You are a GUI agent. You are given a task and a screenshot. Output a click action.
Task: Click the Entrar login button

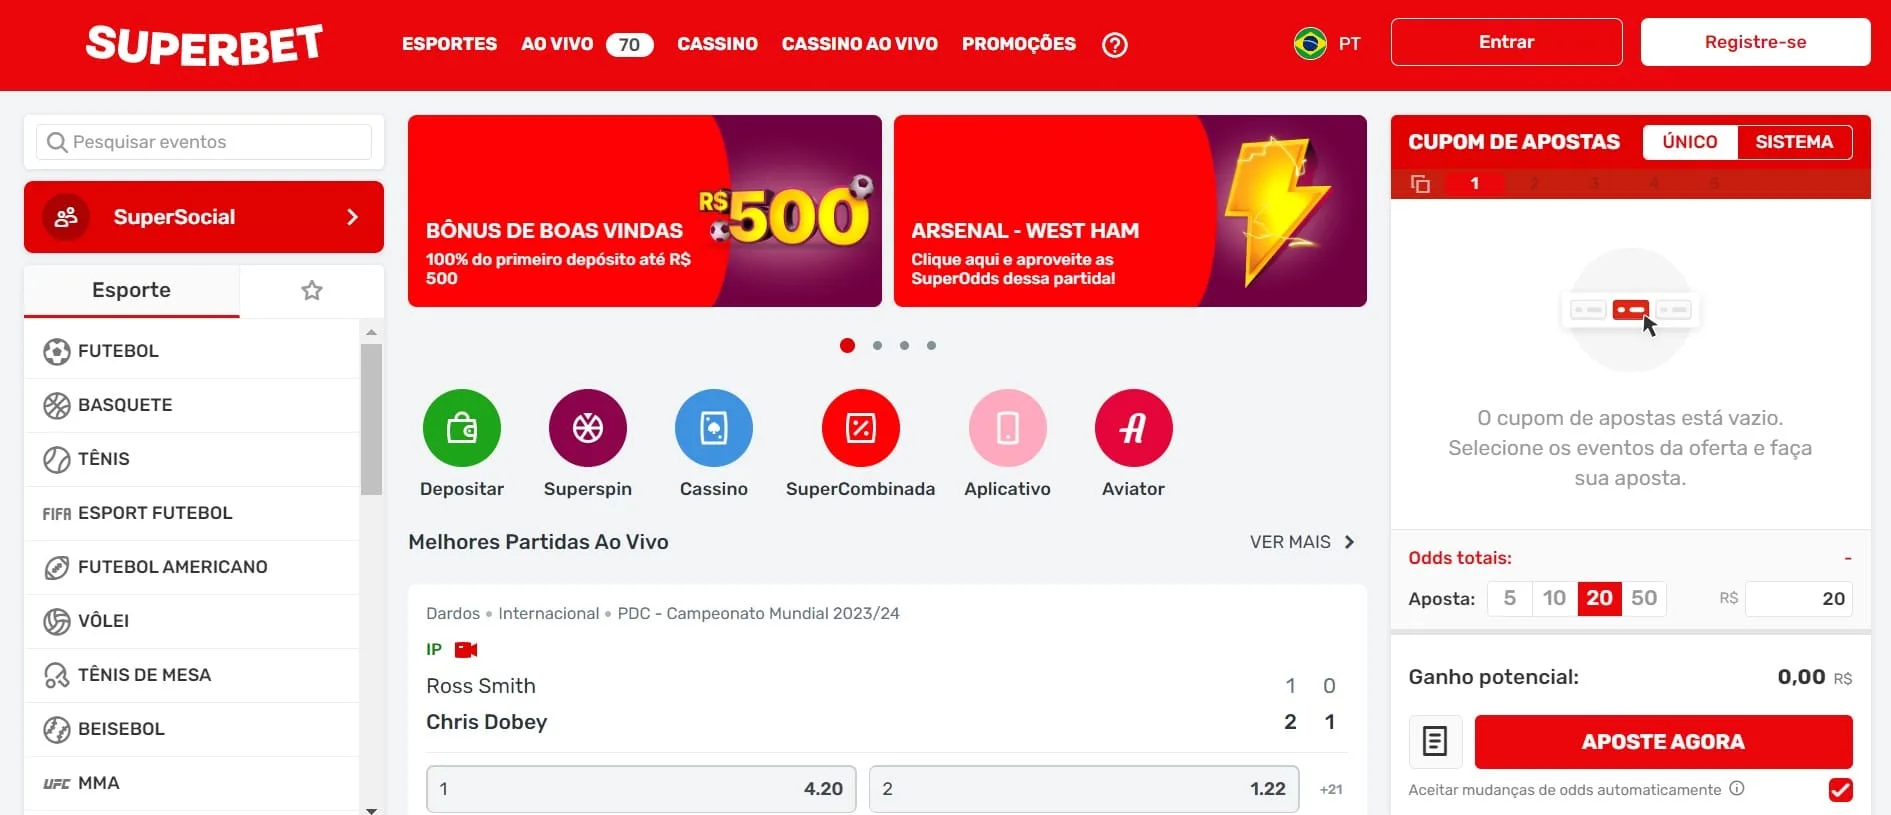click(x=1507, y=42)
